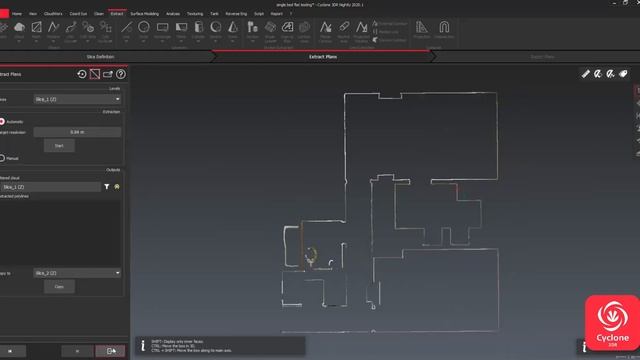Open the Reverse Eng ribbon tab

[x=236, y=13]
